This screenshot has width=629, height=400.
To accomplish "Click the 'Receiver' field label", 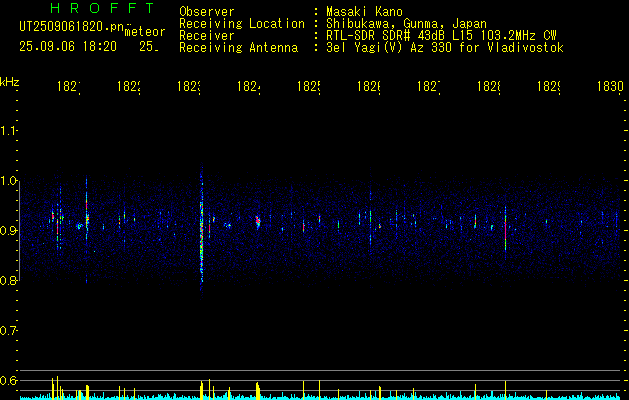I will 207,36.
